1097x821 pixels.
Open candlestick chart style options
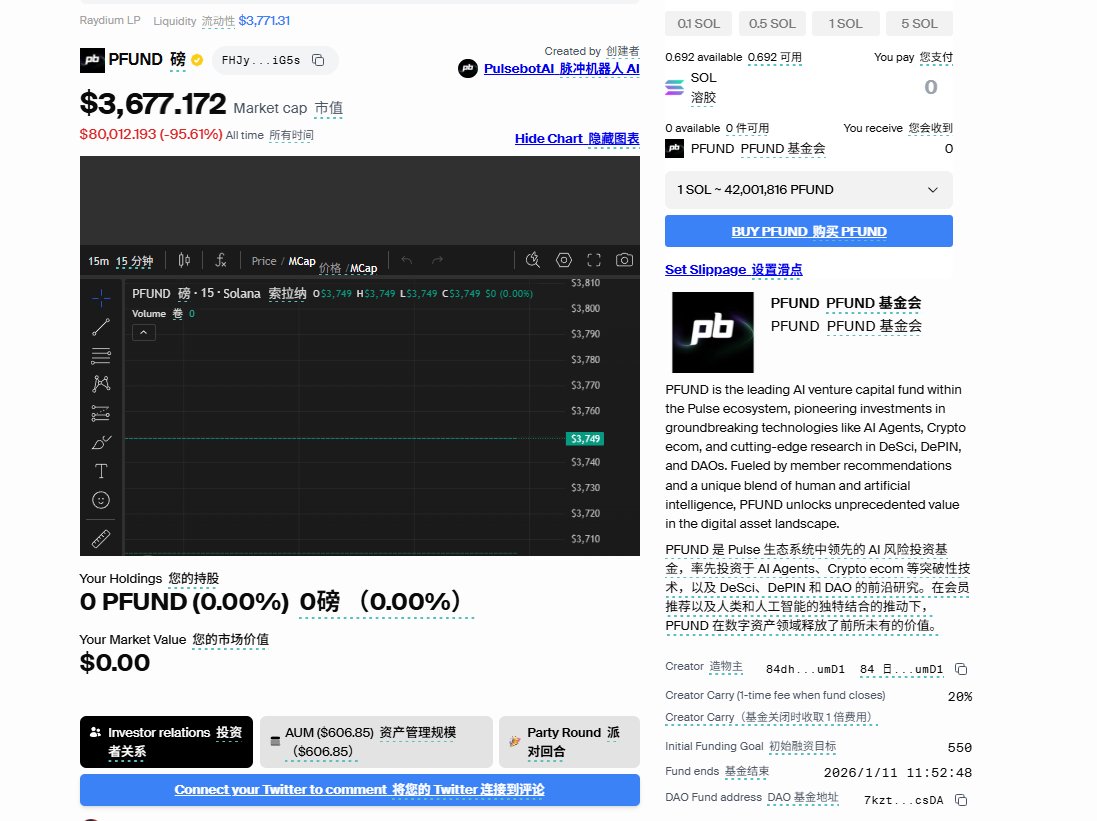tap(184, 260)
